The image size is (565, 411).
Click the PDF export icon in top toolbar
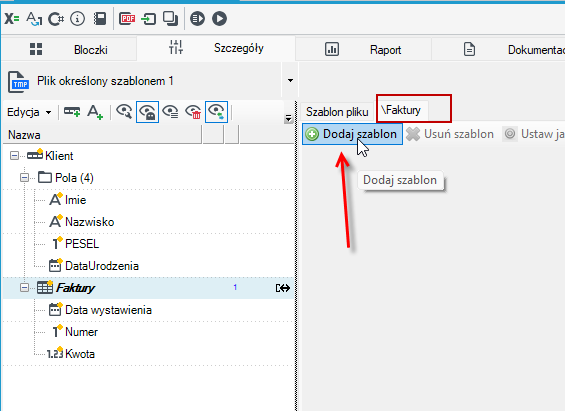point(127,18)
